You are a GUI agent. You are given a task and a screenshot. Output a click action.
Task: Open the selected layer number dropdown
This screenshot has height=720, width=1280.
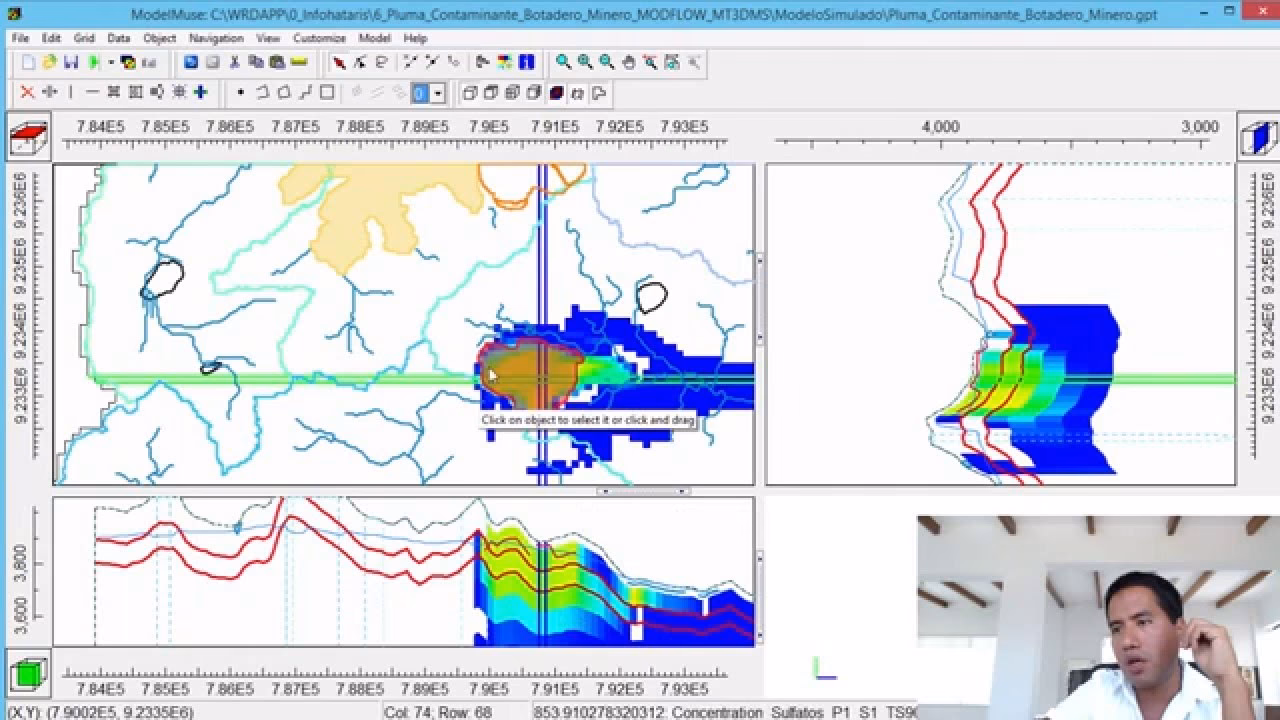pyautogui.click(x=437, y=93)
